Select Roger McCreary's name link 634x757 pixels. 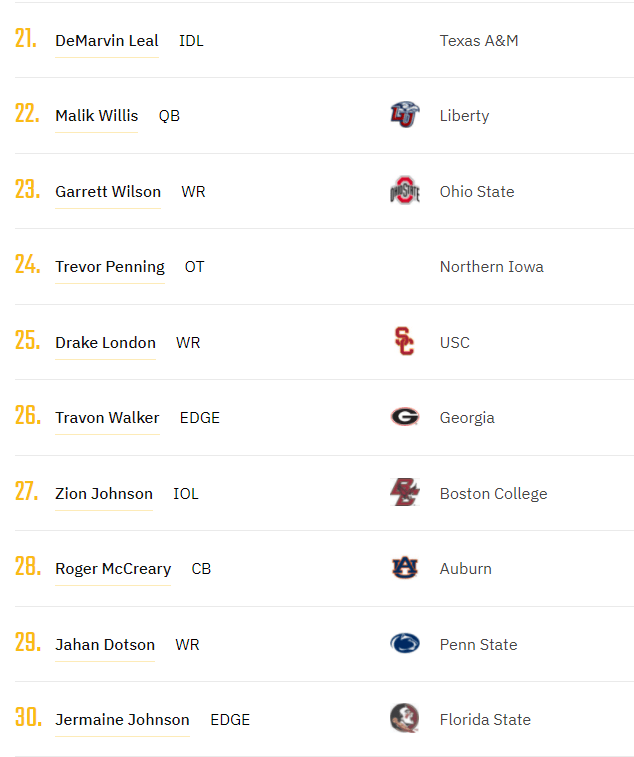point(113,569)
